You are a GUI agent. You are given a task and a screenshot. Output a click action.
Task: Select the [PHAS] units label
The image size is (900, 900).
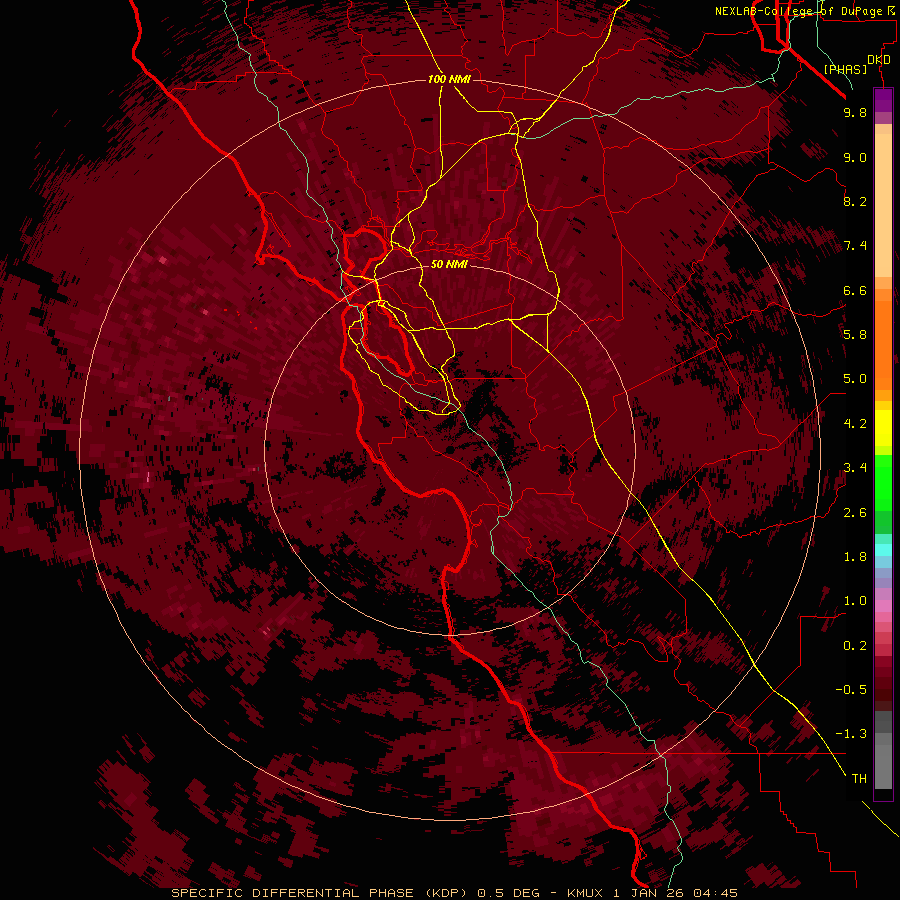[x=845, y=69]
